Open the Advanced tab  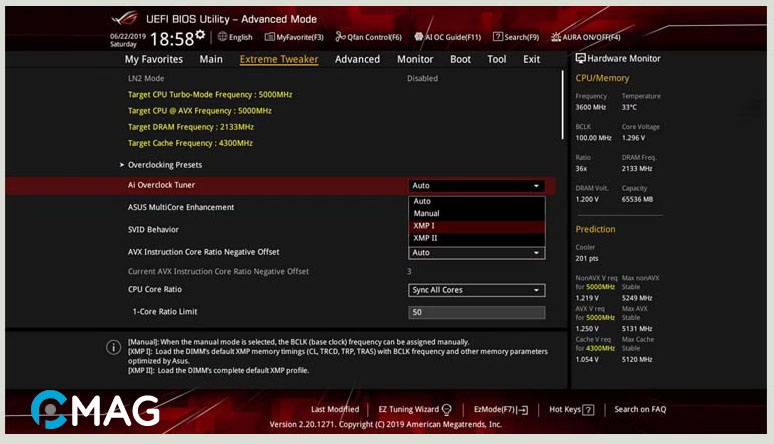[x=357, y=59]
